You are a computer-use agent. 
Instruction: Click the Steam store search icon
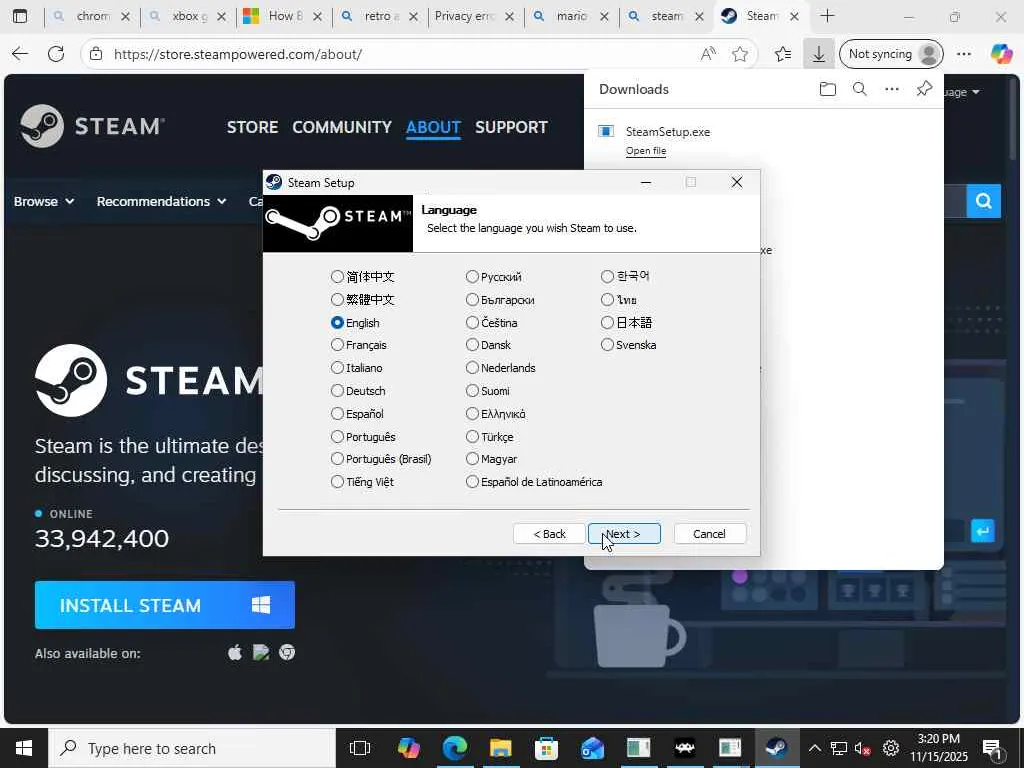pyautogui.click(x=984, y=201)
